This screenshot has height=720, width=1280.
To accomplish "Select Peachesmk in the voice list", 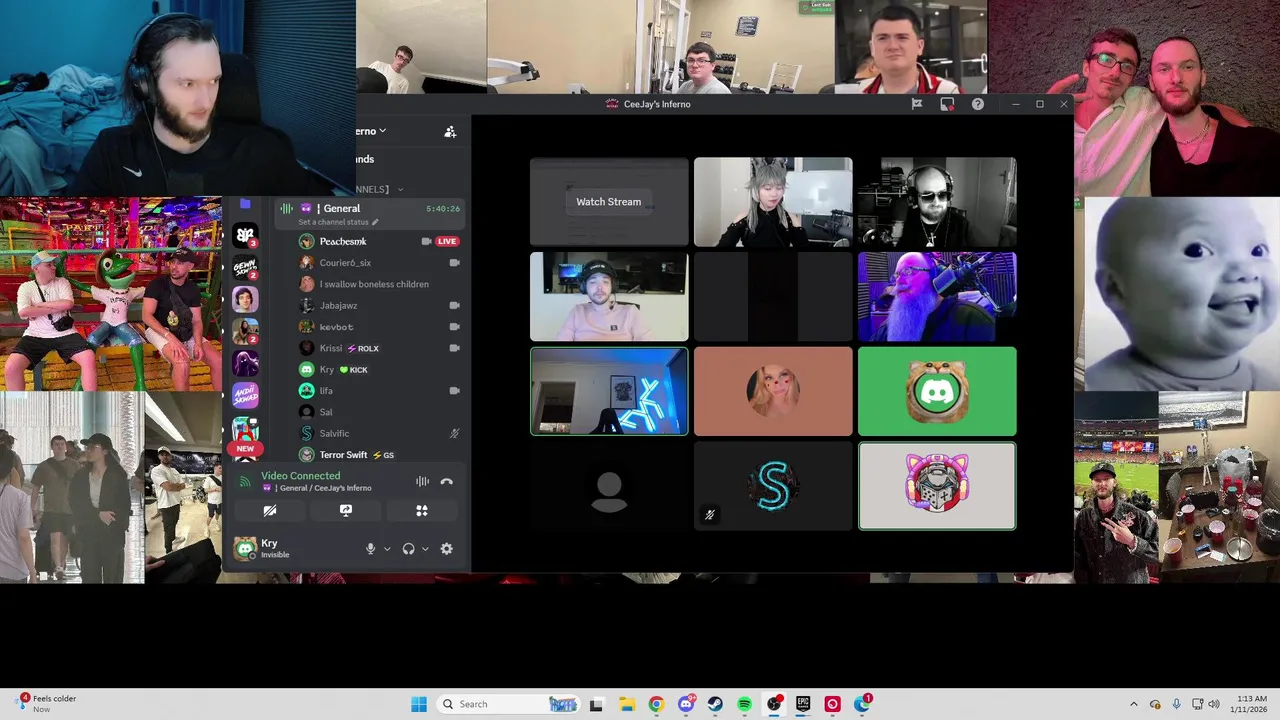I will click(x=343, y=241).
